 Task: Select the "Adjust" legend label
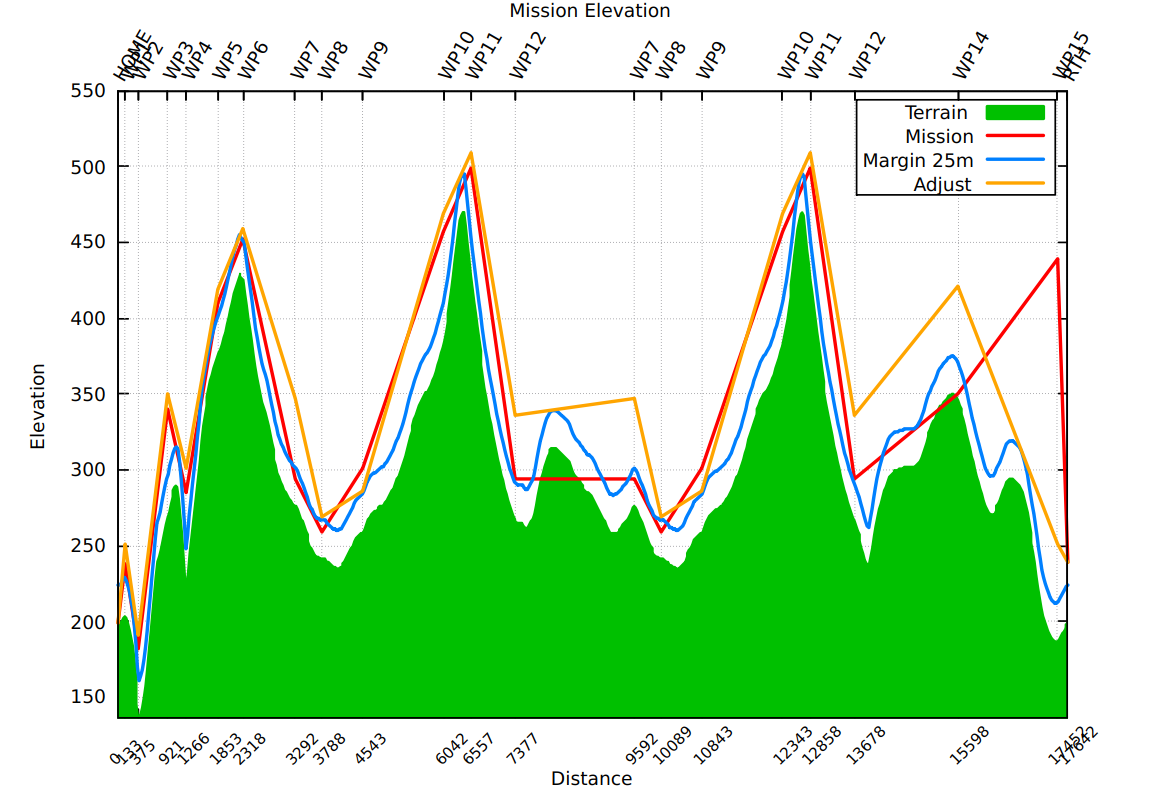[942, 185]
